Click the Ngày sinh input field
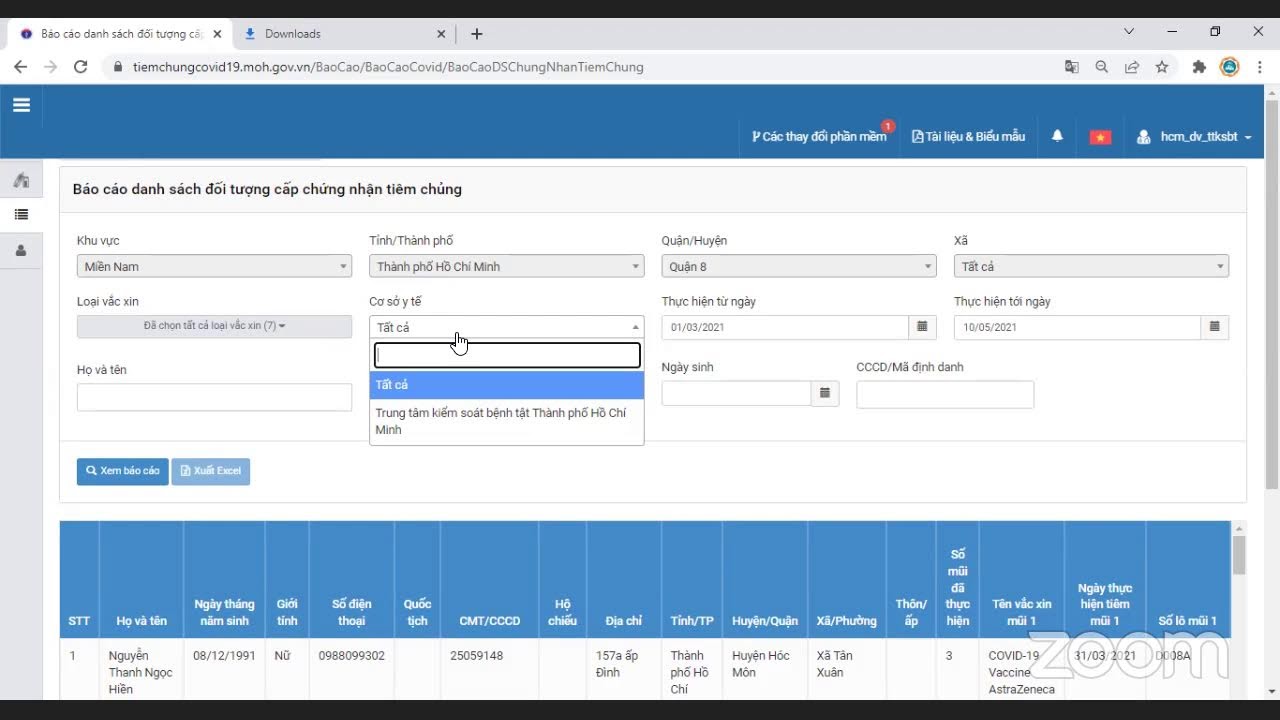1280x720 pixels. (736, 394)
